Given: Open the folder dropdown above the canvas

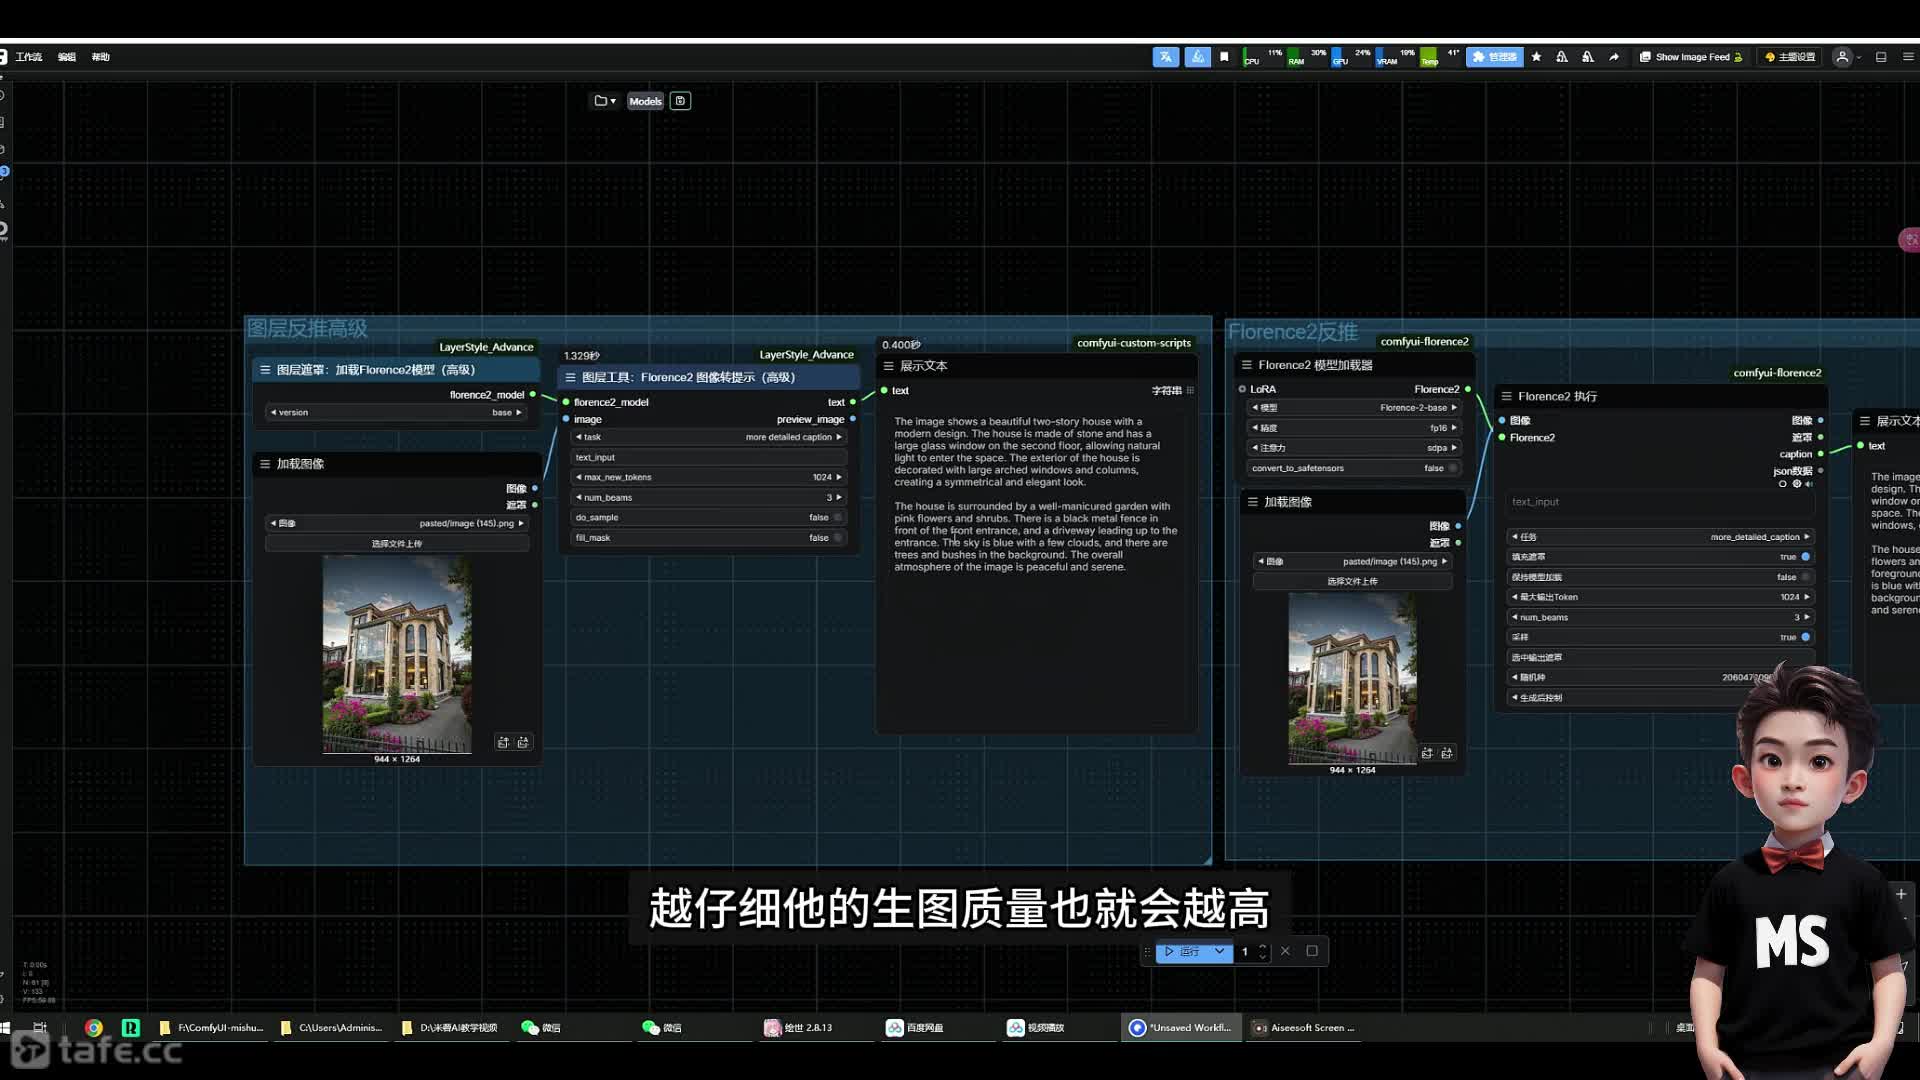Looking at the screenshot, I should (x=605, y=101).
